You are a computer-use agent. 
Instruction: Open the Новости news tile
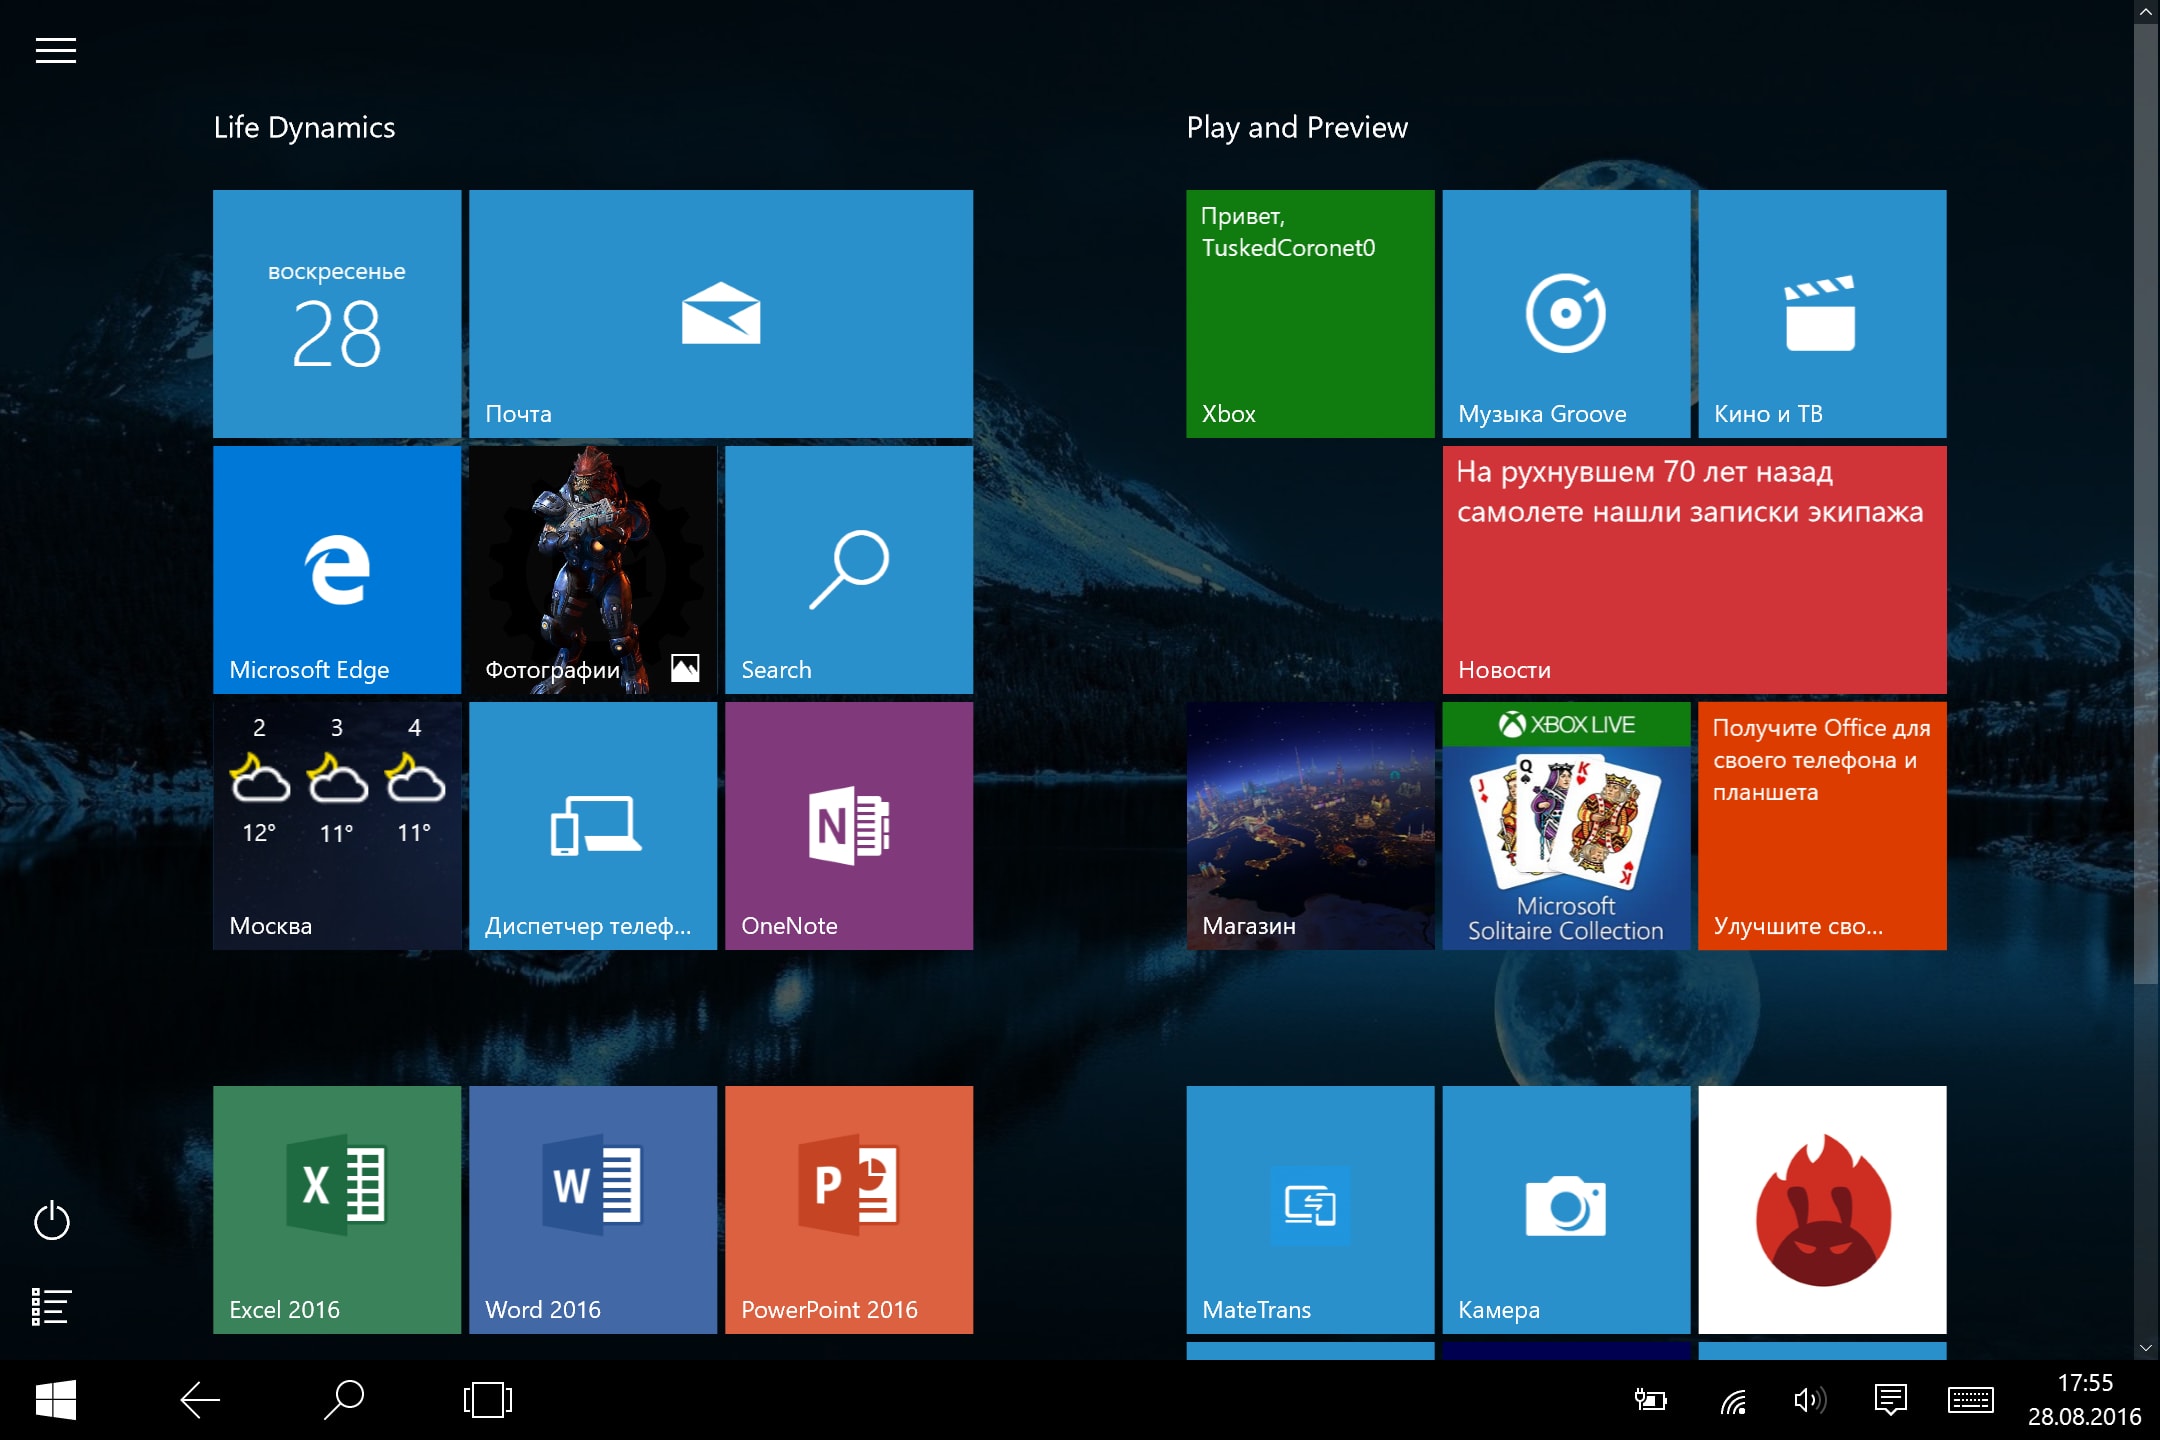1694,570
